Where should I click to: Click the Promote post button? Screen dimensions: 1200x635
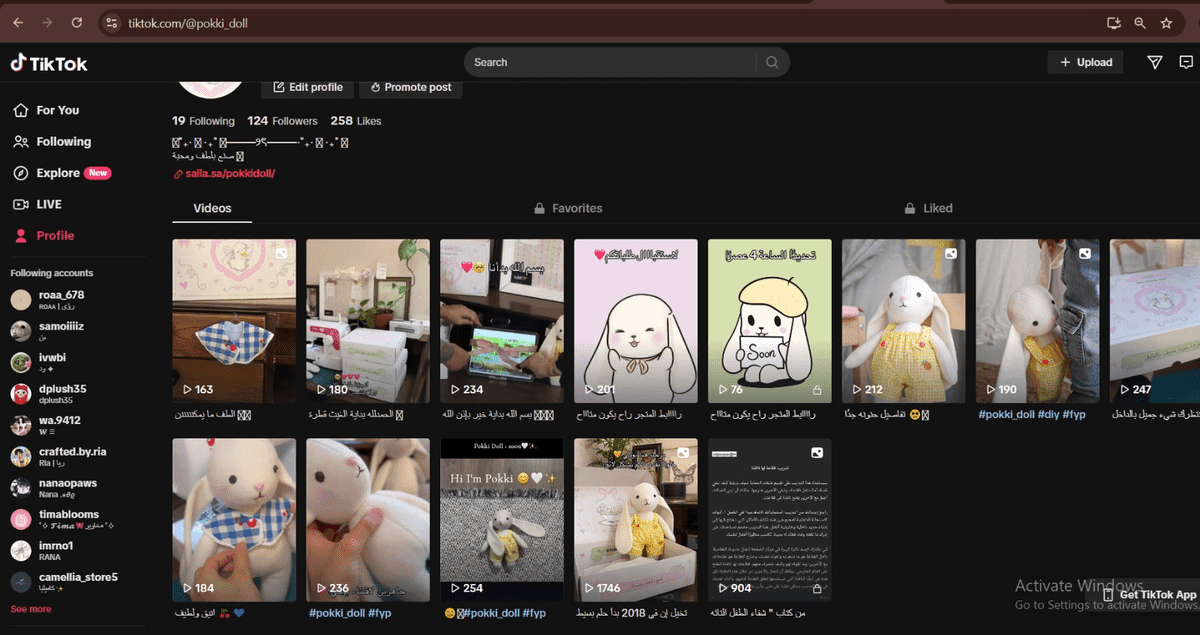coord(410,87)
